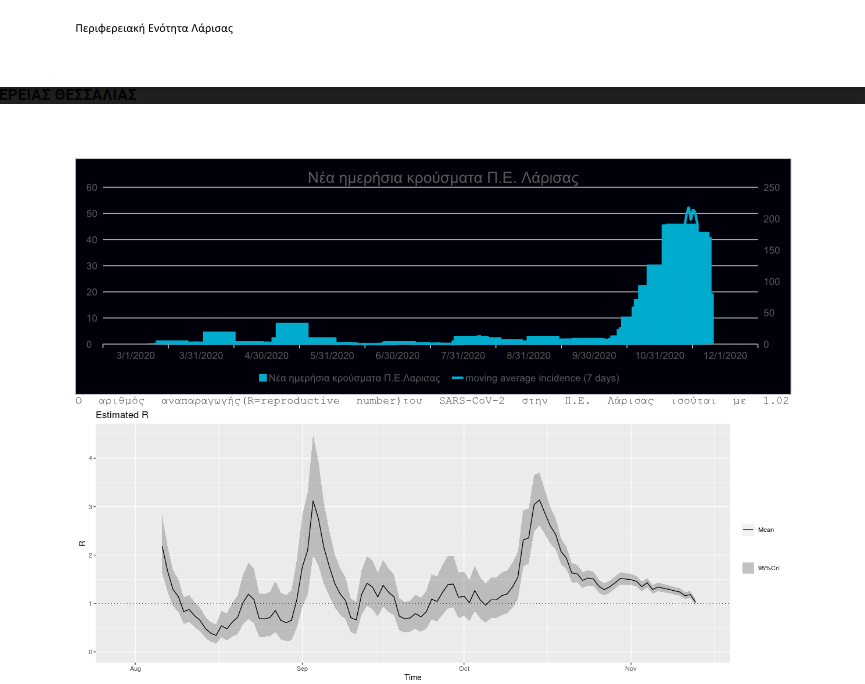Select the Aug tick label on R plot

[136, 668]
